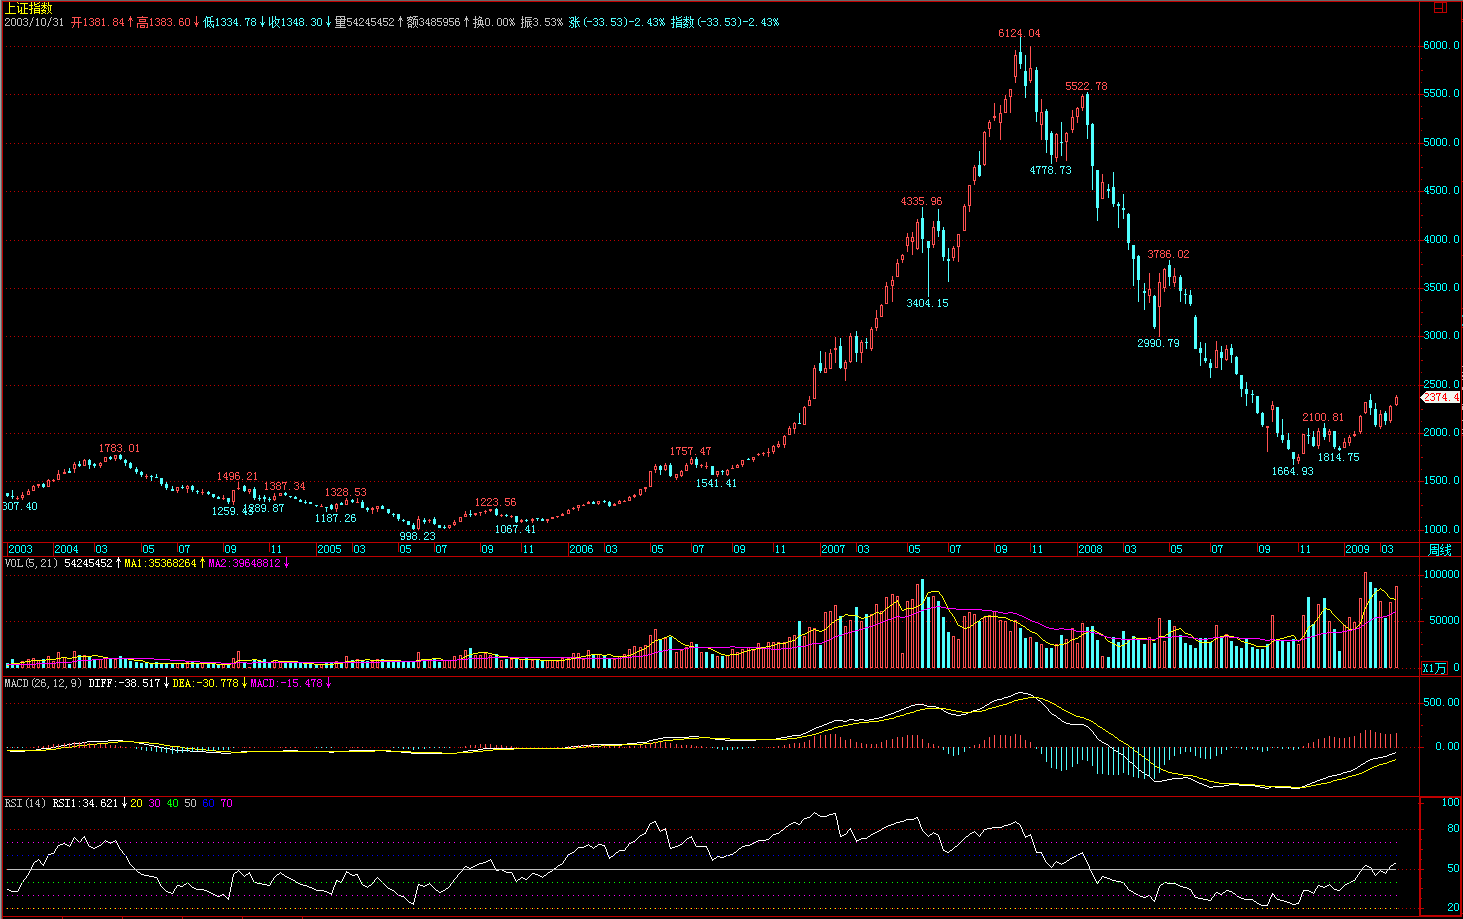Click the 振3.53% amplitude value

542,22
